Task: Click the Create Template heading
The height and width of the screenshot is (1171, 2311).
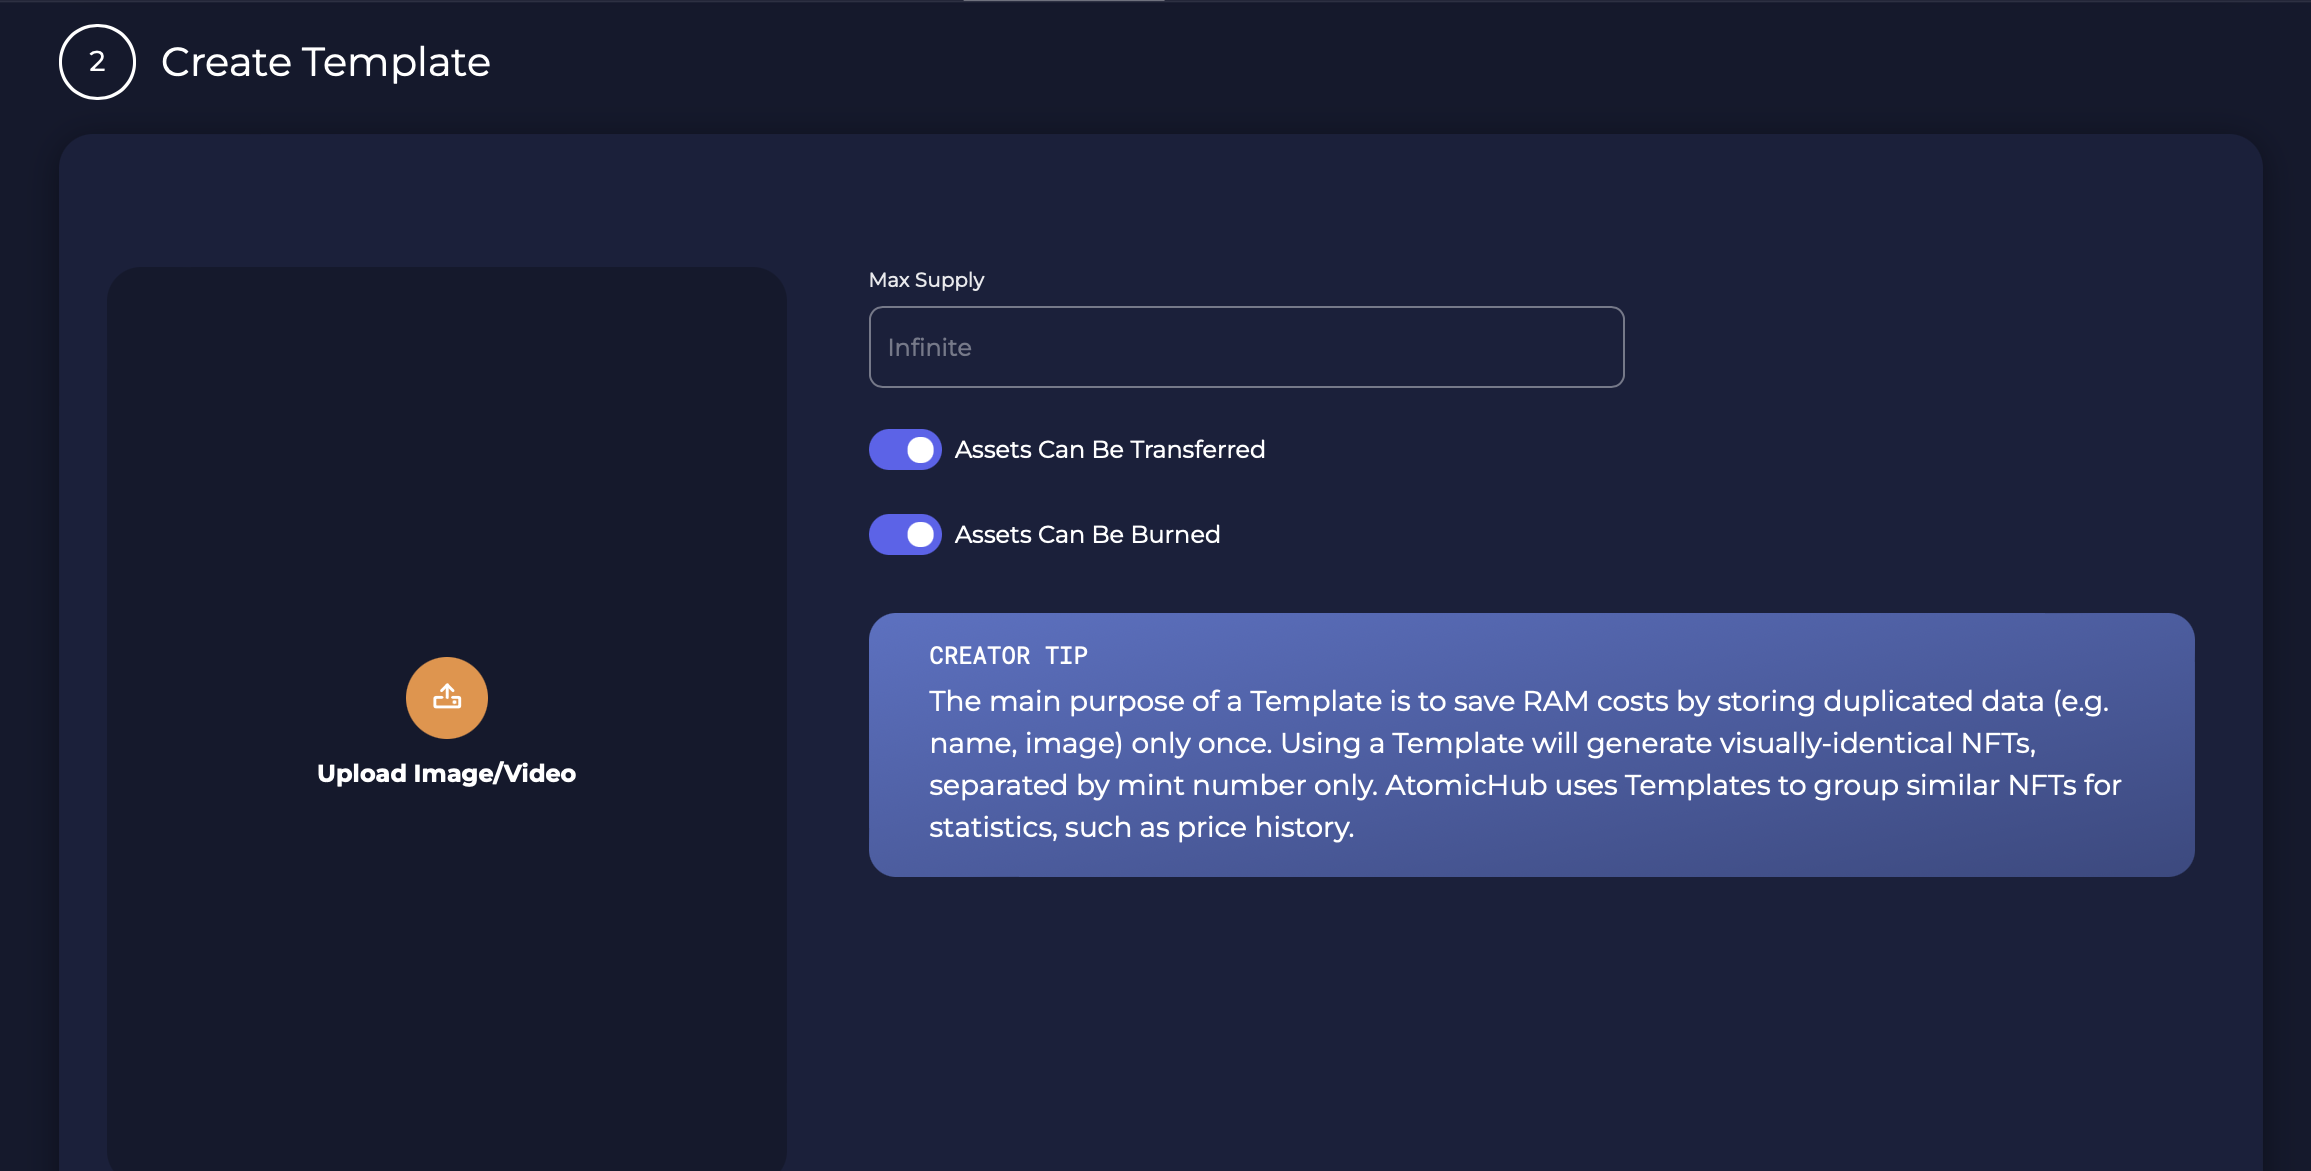Action: (x=325, y=62)
